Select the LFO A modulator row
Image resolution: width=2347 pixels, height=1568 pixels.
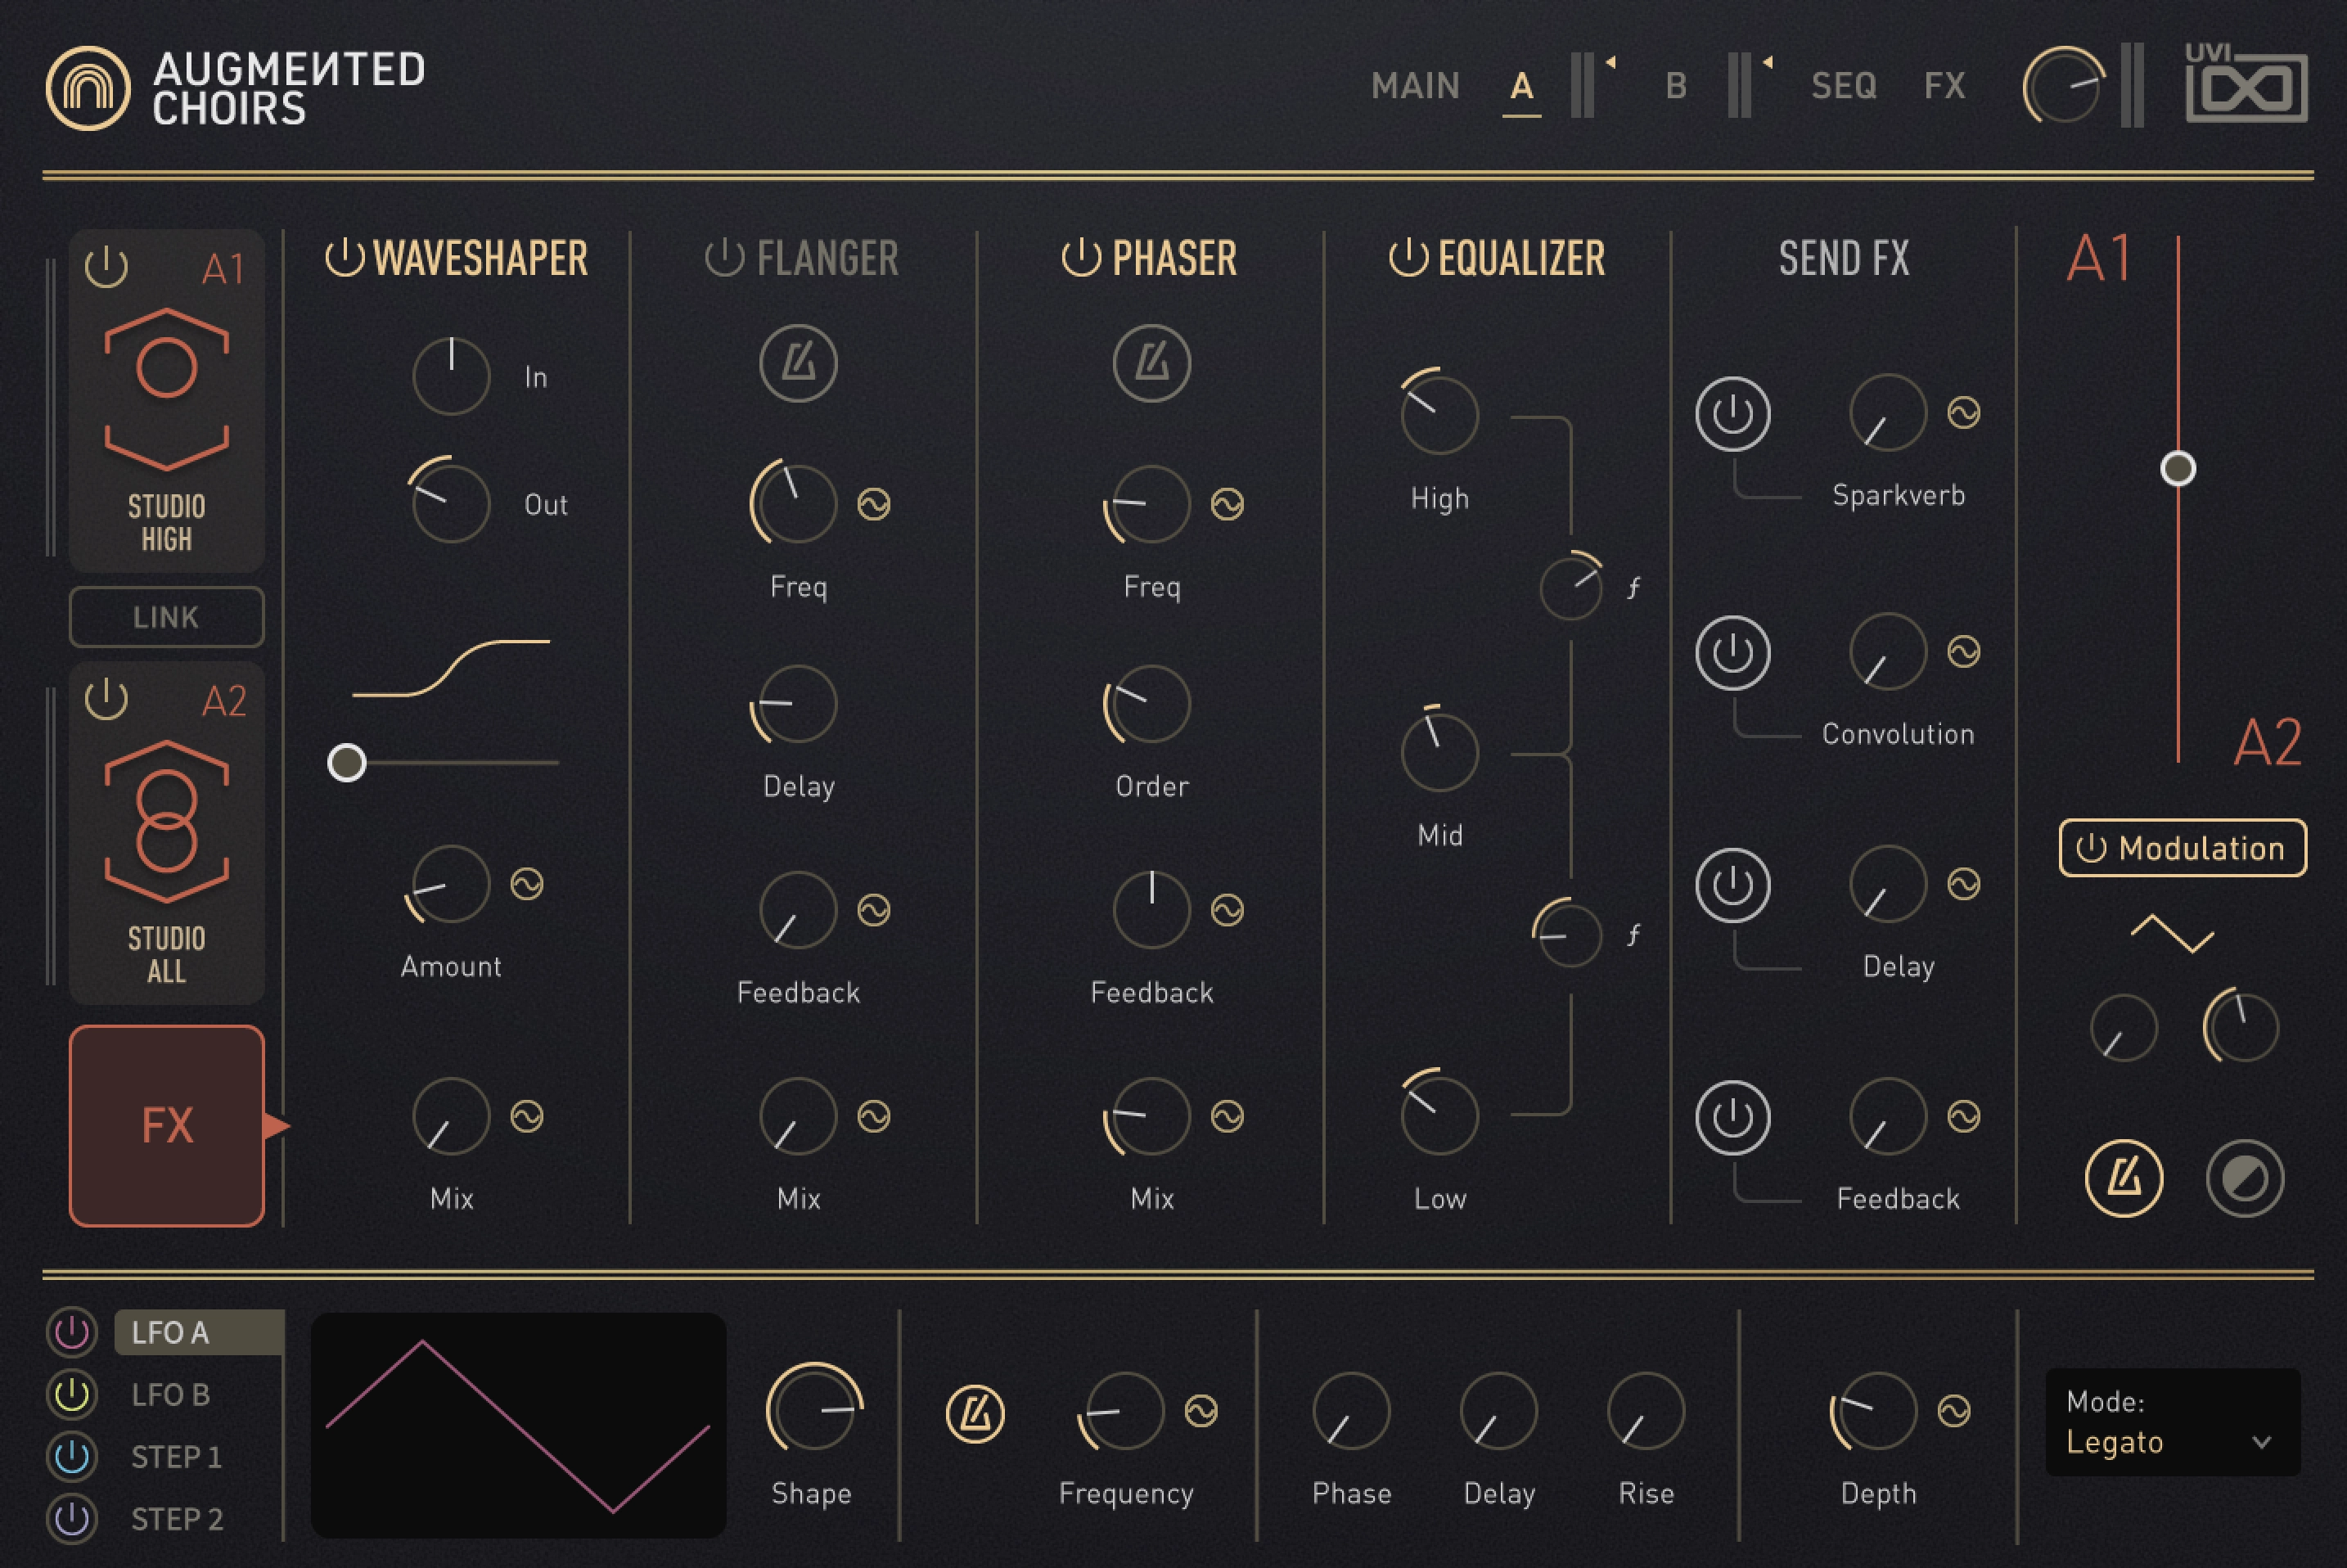199,1332
